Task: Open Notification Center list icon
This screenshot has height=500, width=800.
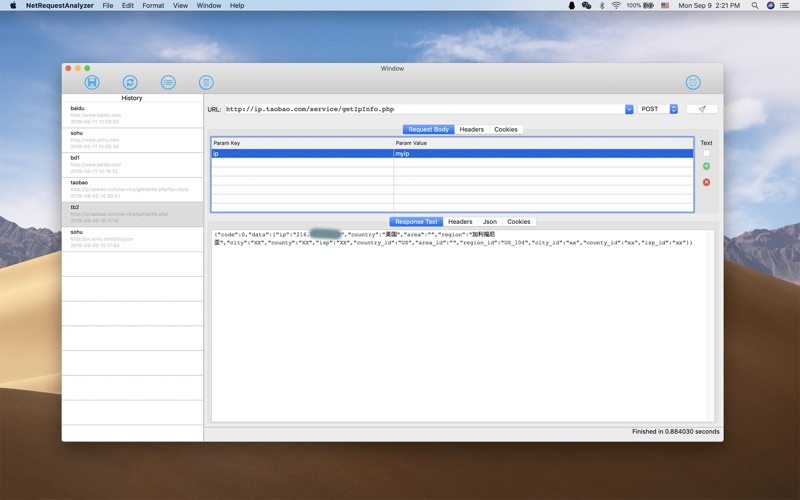Action: pyautogui.click(x=785, y=6)
